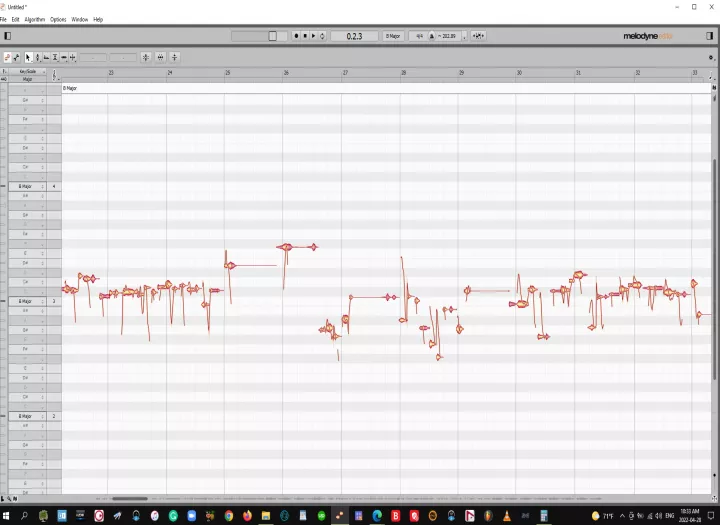Open the Options menu
720x525 pixels.
58,19
